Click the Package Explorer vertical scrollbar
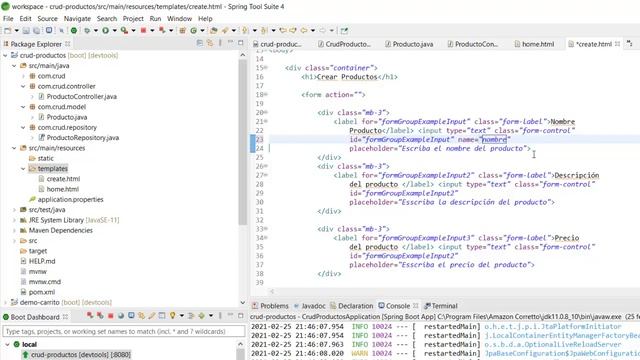 tap(242, 143)
